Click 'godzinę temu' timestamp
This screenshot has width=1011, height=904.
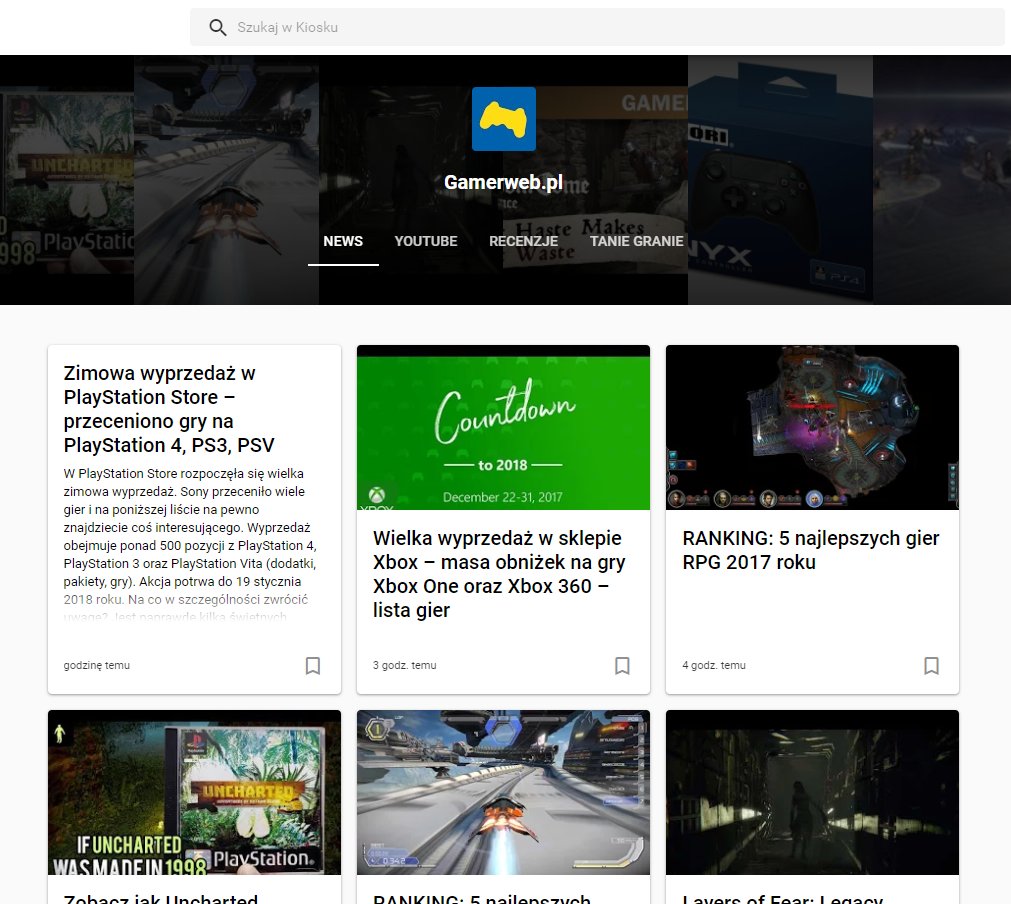[x=97, y=665]
